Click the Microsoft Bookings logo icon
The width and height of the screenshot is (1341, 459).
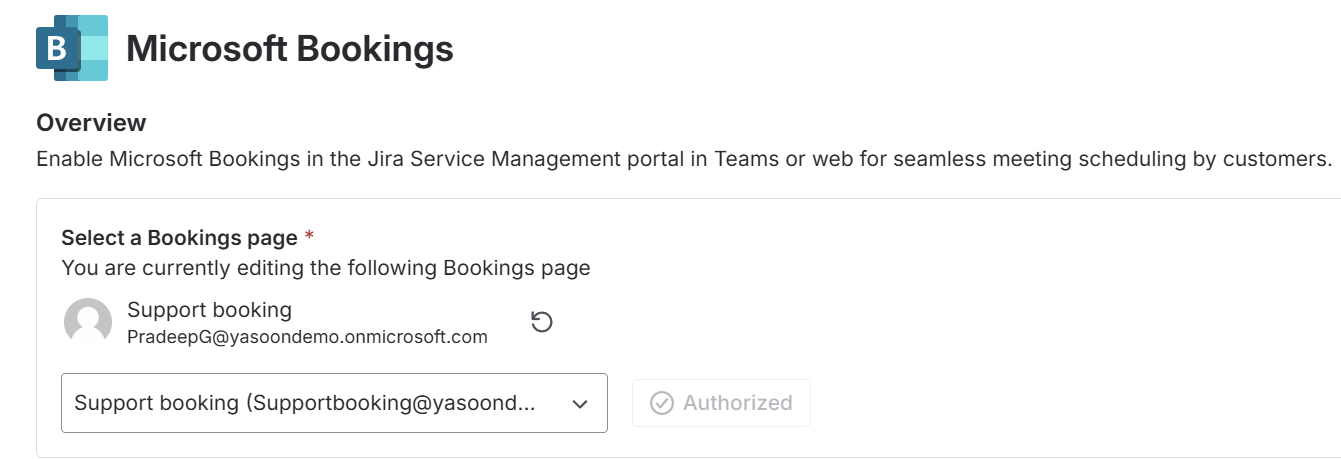tap(72, 48)
